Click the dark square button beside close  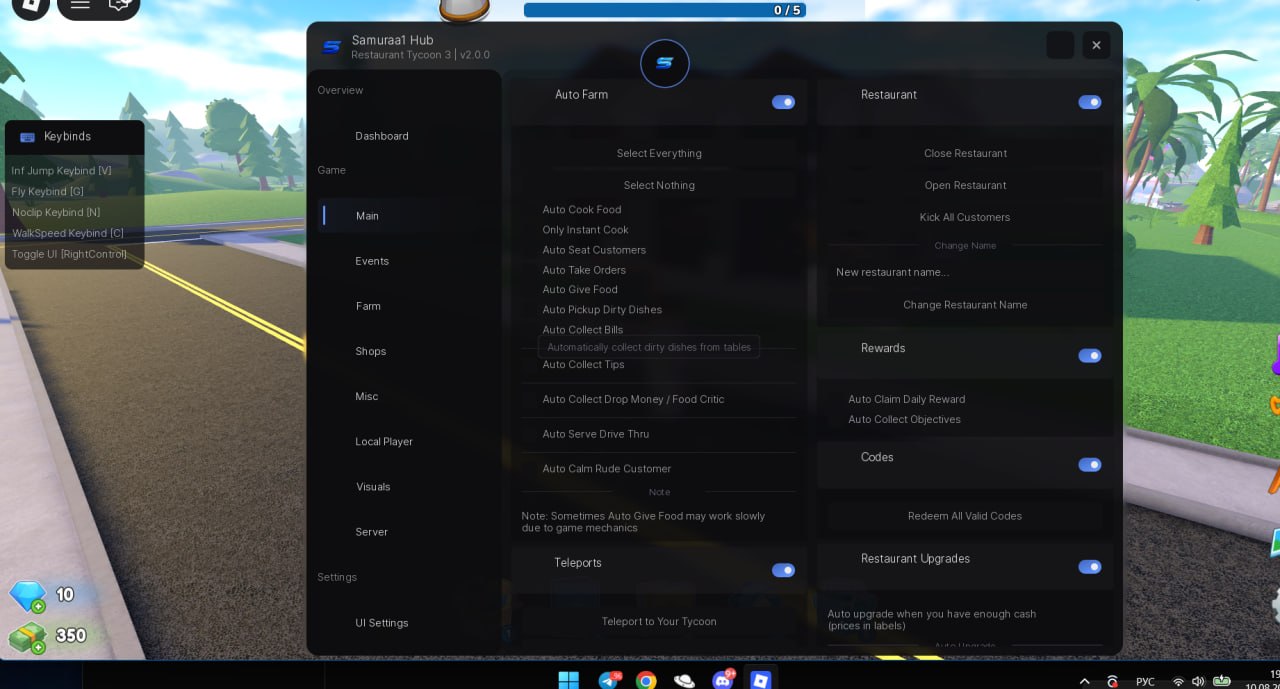click(1060, 45)
